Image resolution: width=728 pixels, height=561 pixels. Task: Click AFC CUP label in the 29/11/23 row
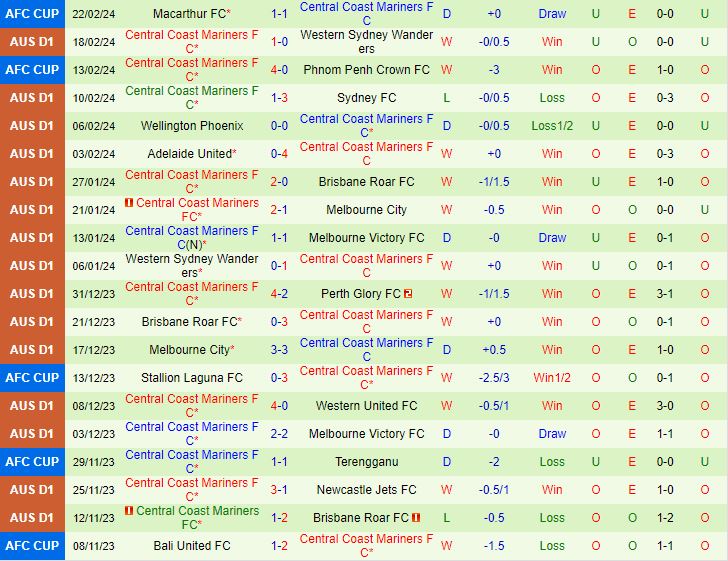pyautogui.click(x=32, y=462)
